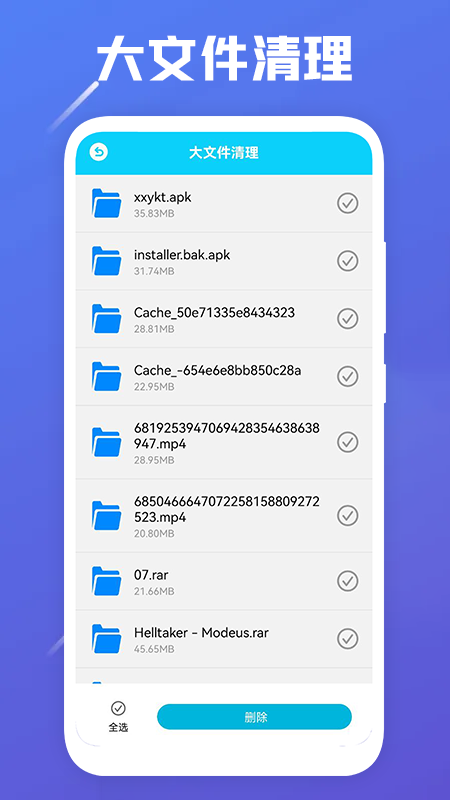Tick the checkbox for Cache_-654e6e8bb850c28a
This screenshot has height=800, width=450.
point(347,376)
